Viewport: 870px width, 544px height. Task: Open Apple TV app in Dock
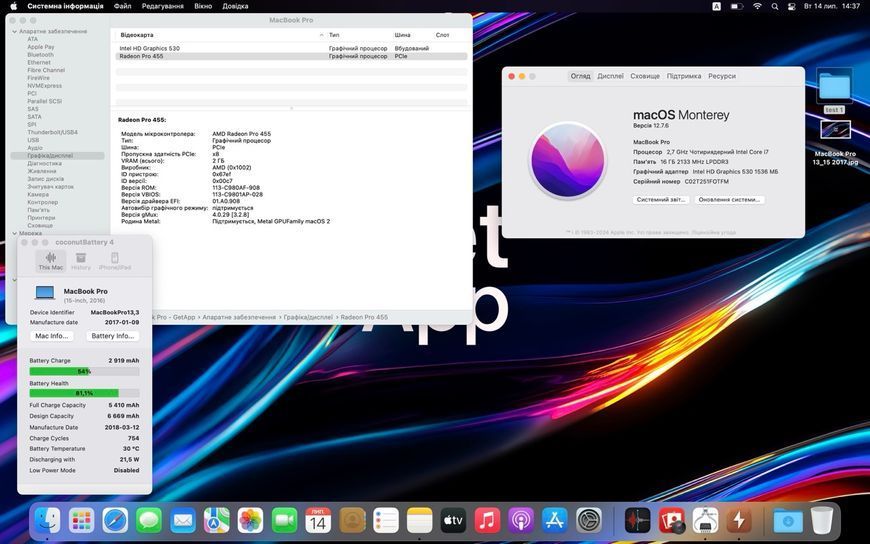453,521
